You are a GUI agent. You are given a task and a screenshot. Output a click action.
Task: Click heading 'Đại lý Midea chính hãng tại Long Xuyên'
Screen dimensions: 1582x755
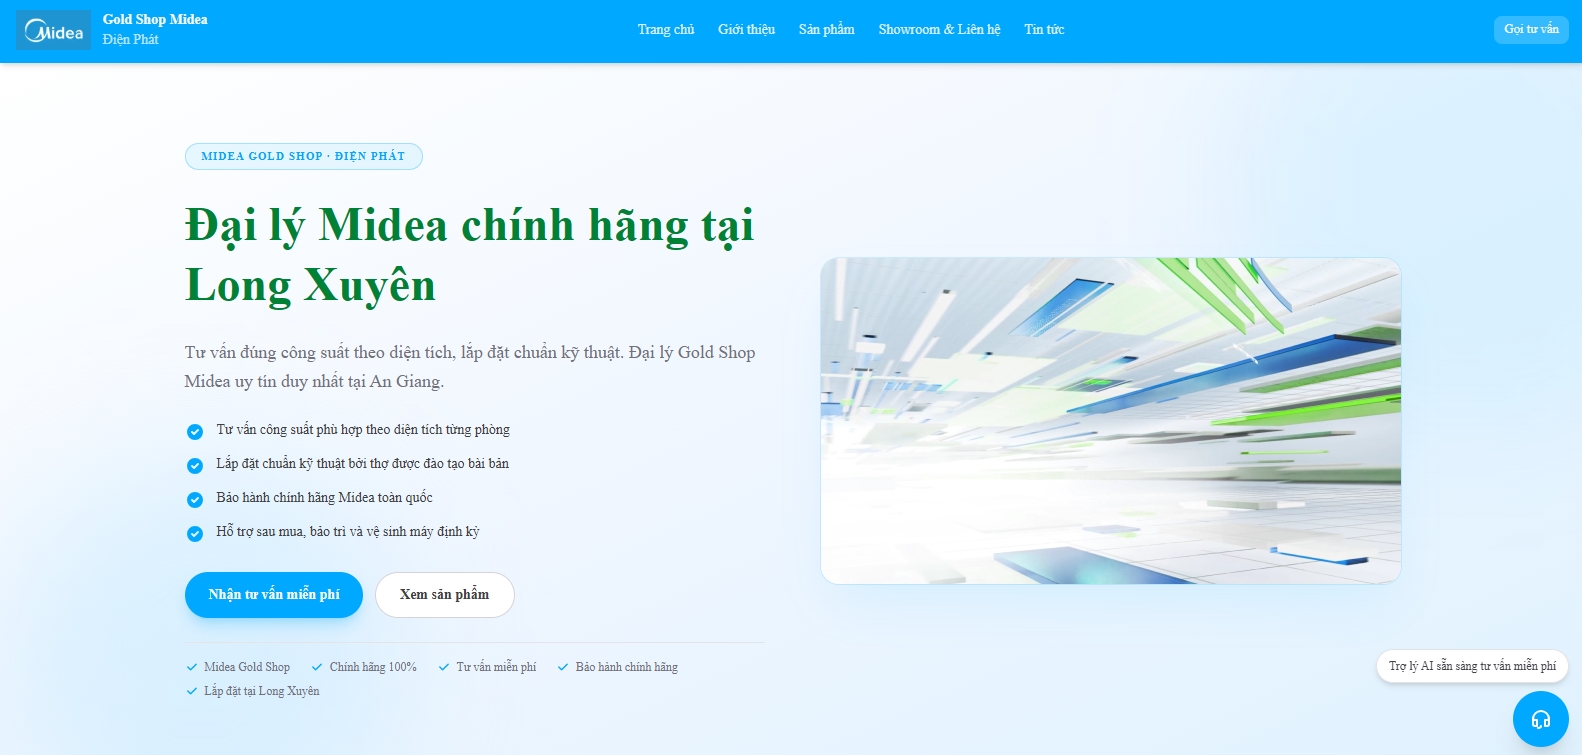(x=470, y=255)
